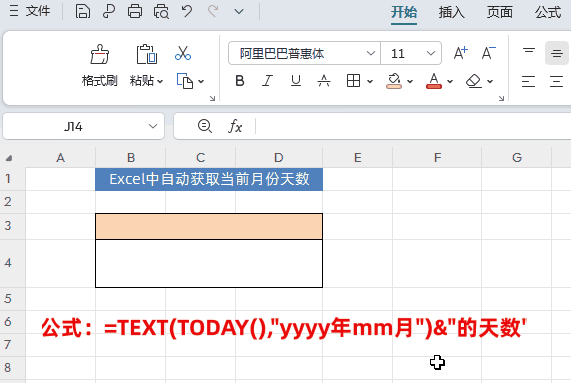The height and width of the screenshot is (383, 571).
Task: Open font group dialog launcher
Action: point(501,98)
